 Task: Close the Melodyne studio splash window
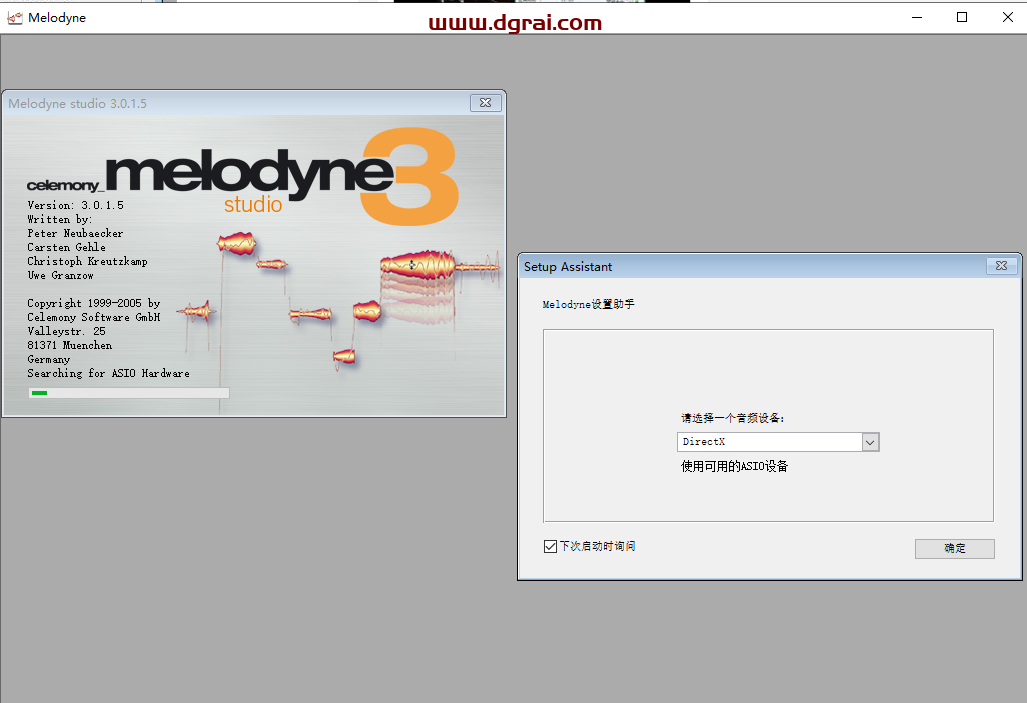[485, 103]
